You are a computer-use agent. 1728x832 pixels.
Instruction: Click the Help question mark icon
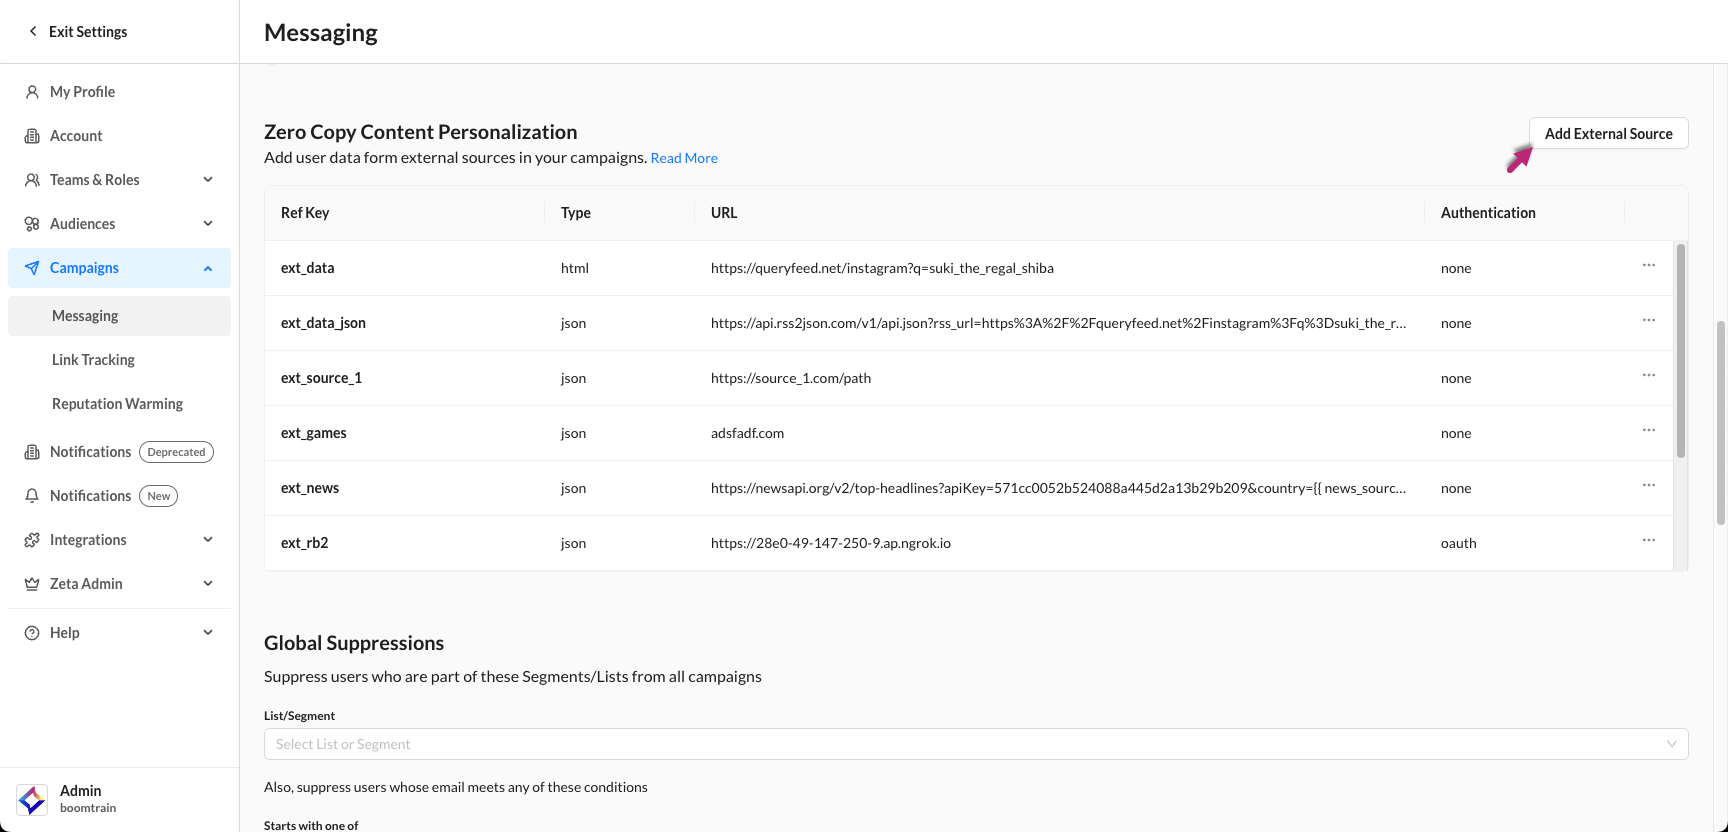[32, 633]
